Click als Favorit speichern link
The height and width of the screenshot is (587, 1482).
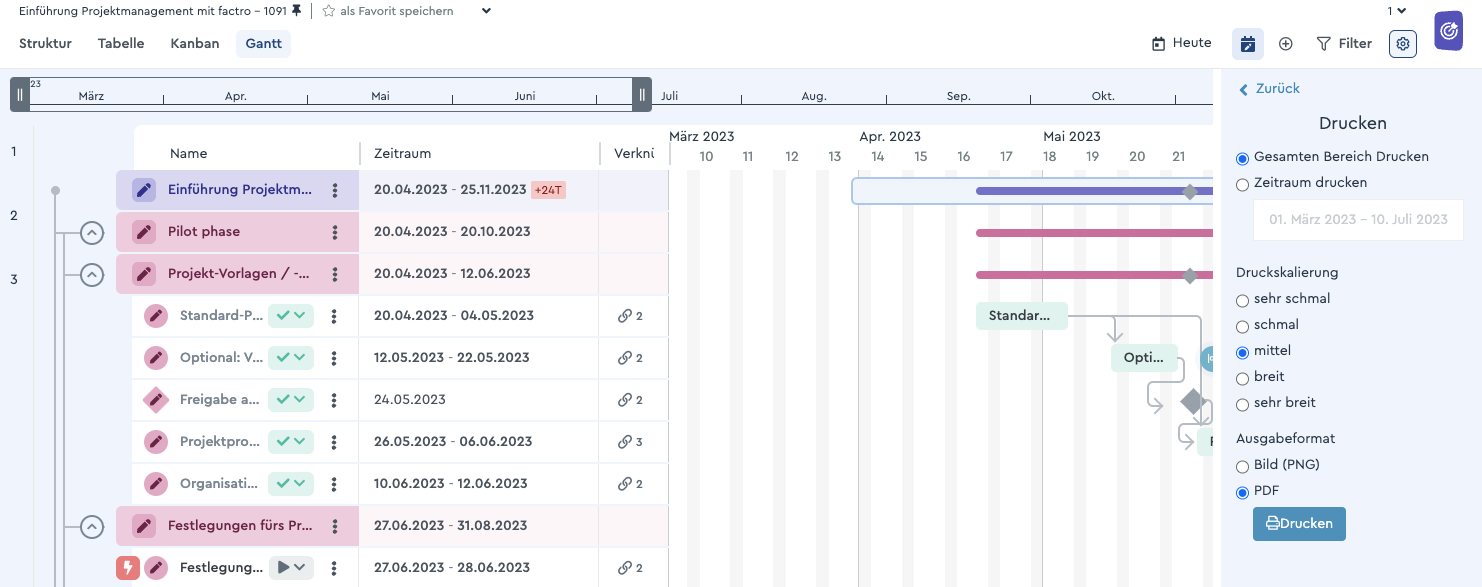(397, 11)
